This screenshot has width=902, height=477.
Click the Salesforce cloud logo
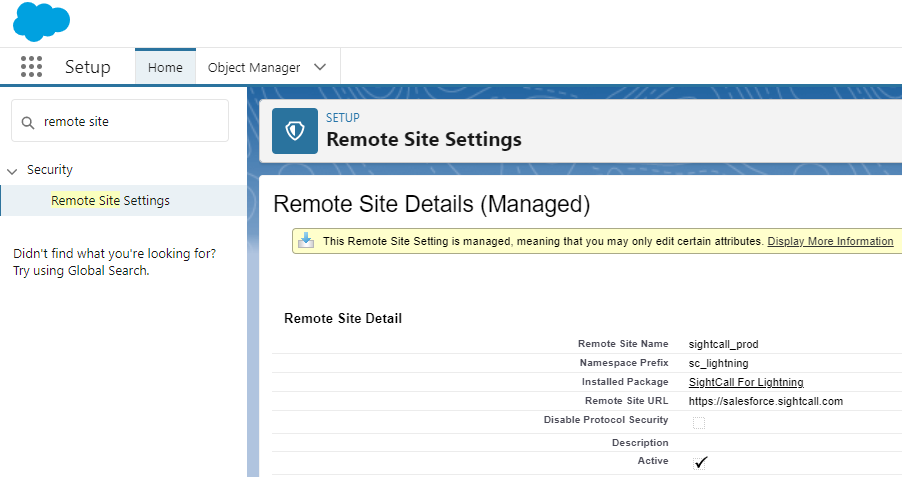[x=41, y=21]
